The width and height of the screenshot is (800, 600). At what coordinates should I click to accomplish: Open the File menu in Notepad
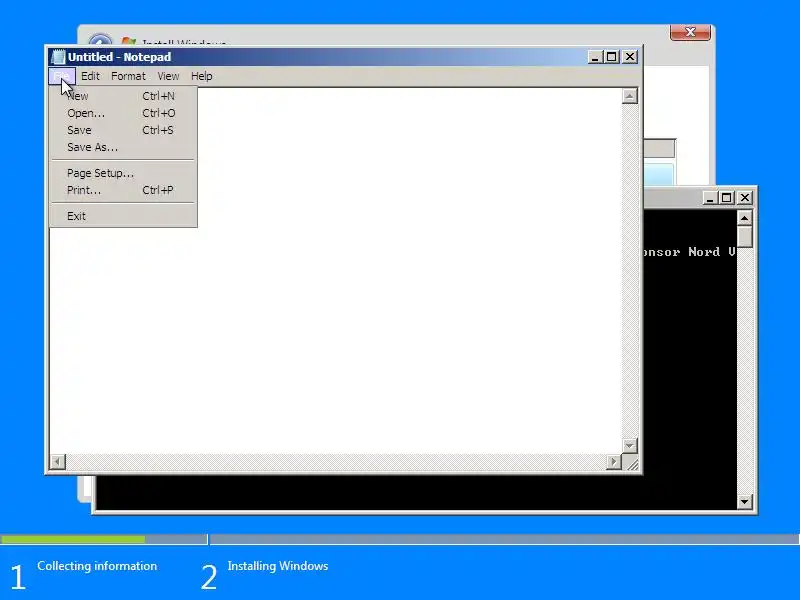pyautogui.click(x=62, y=76)
